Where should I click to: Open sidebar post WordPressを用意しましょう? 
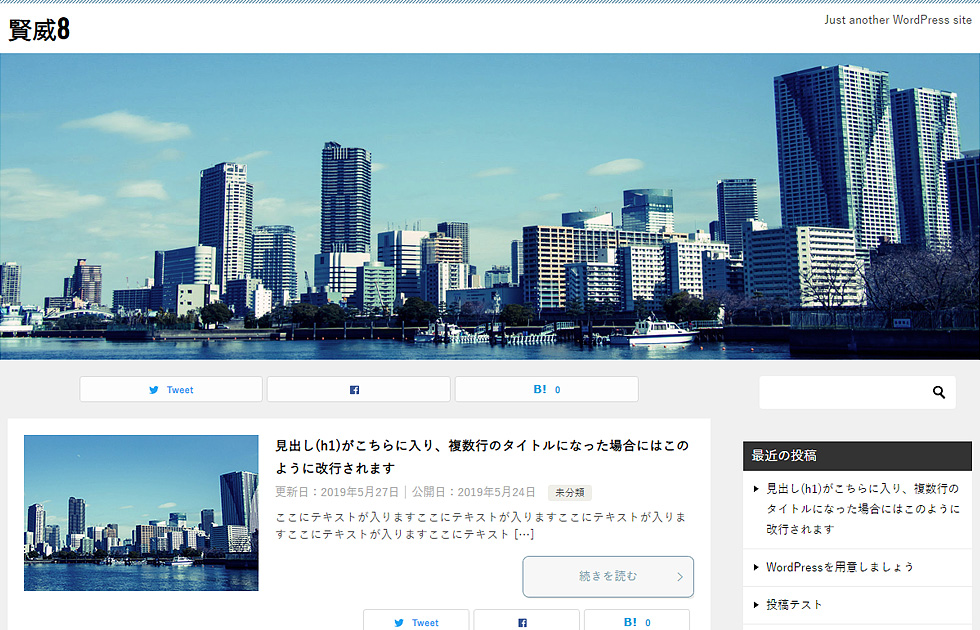[x=839, y=567]
